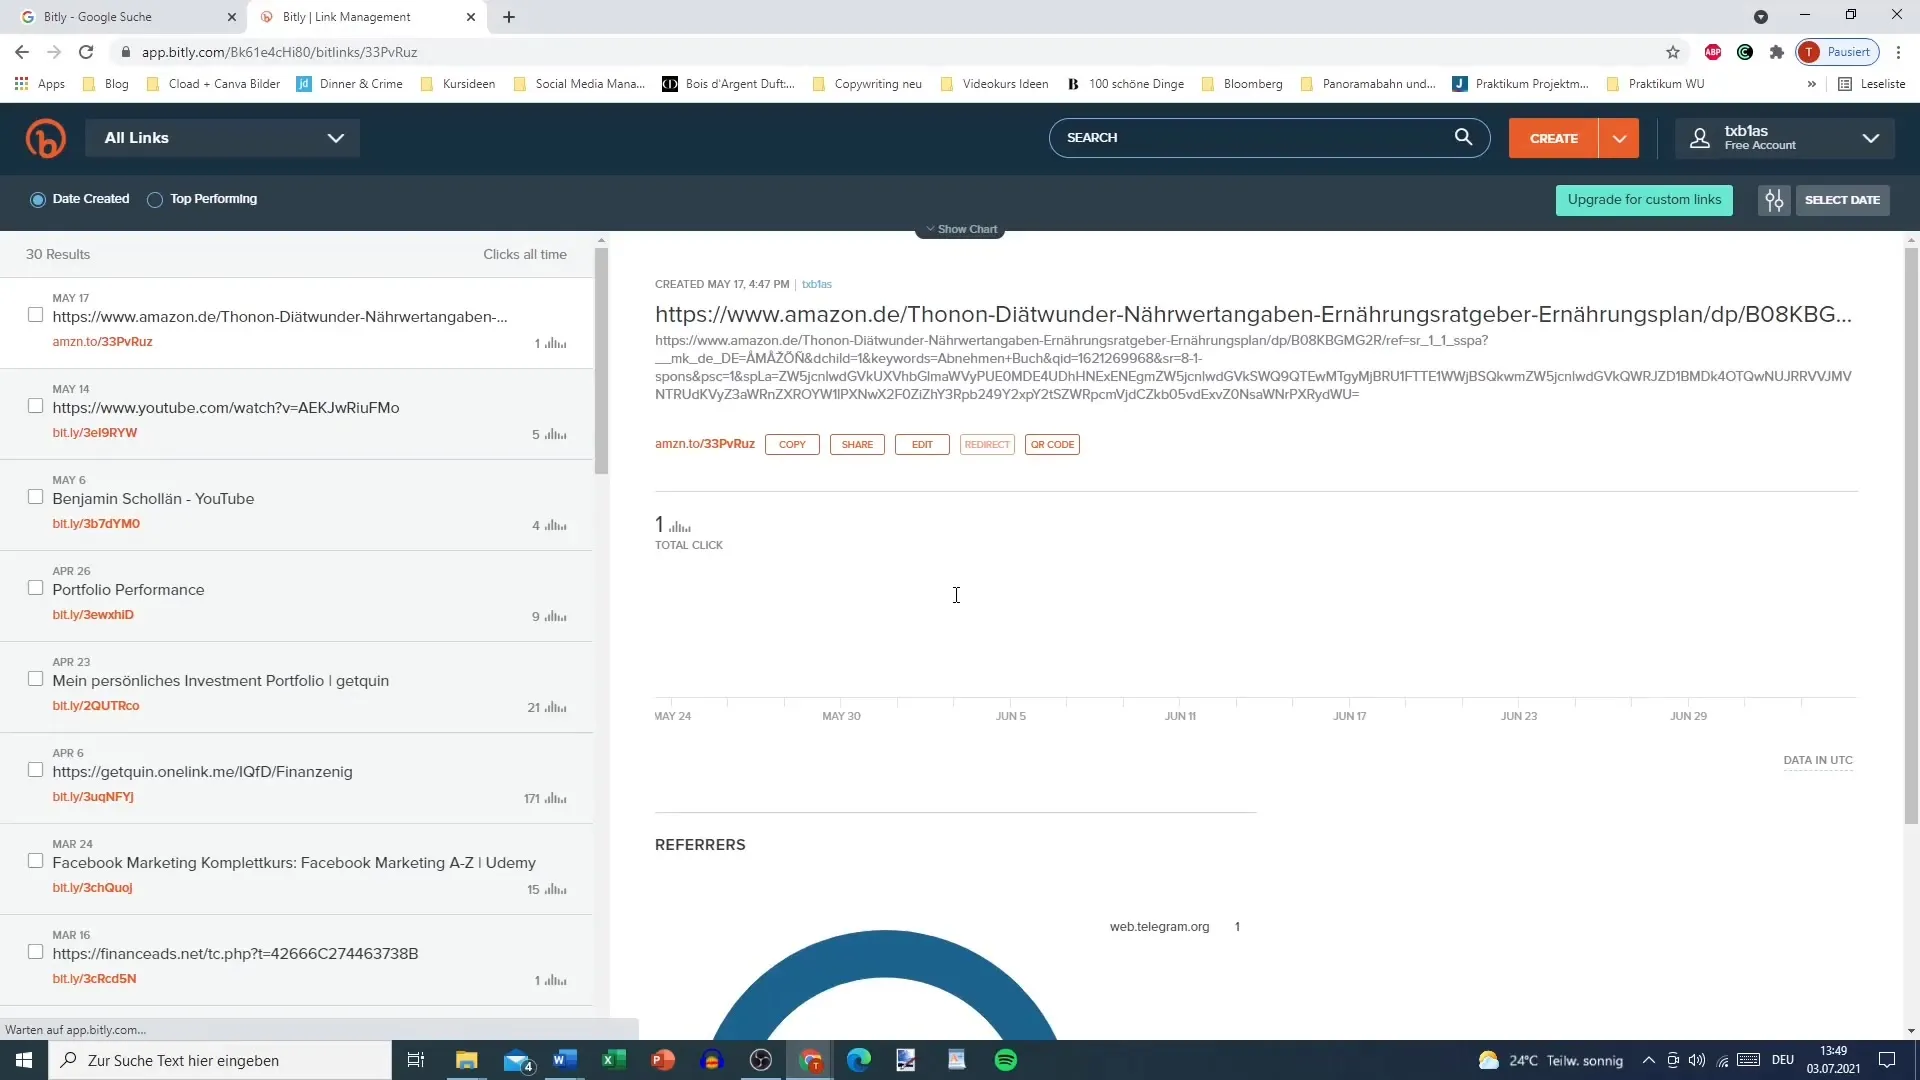The height and width of the screenshot is (1080, 1920).
Task: Open Word from taskbar
Action: (x=565, y=1060)
